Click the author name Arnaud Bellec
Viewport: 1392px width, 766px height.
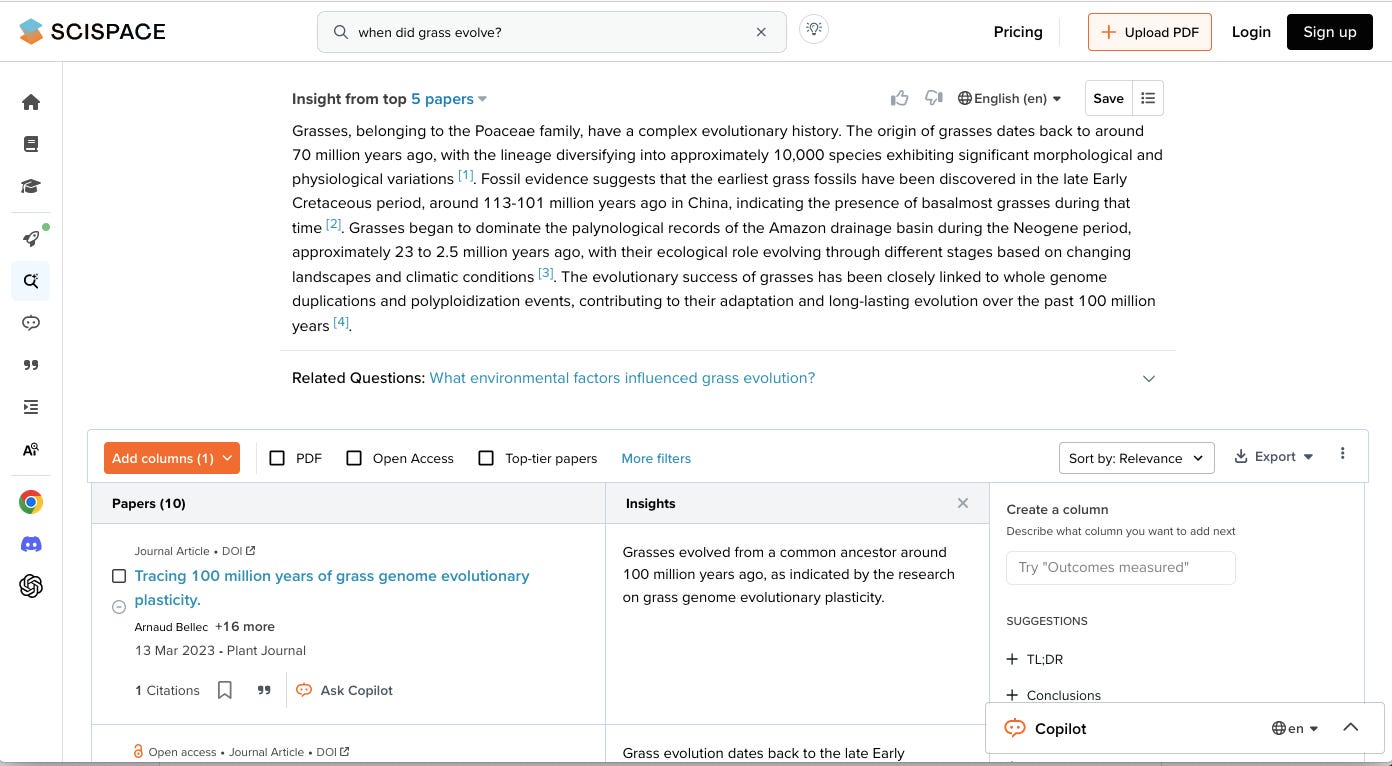(x=171, y=627)
